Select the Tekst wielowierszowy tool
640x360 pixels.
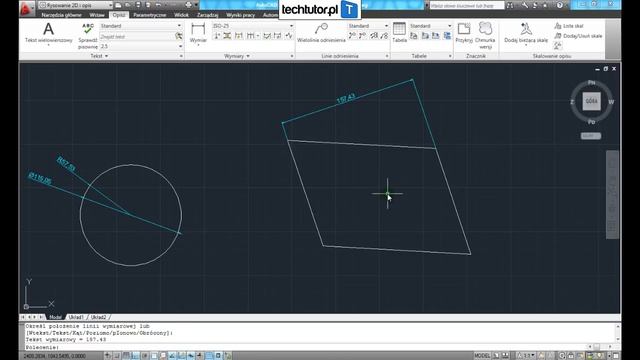(49, 33)
